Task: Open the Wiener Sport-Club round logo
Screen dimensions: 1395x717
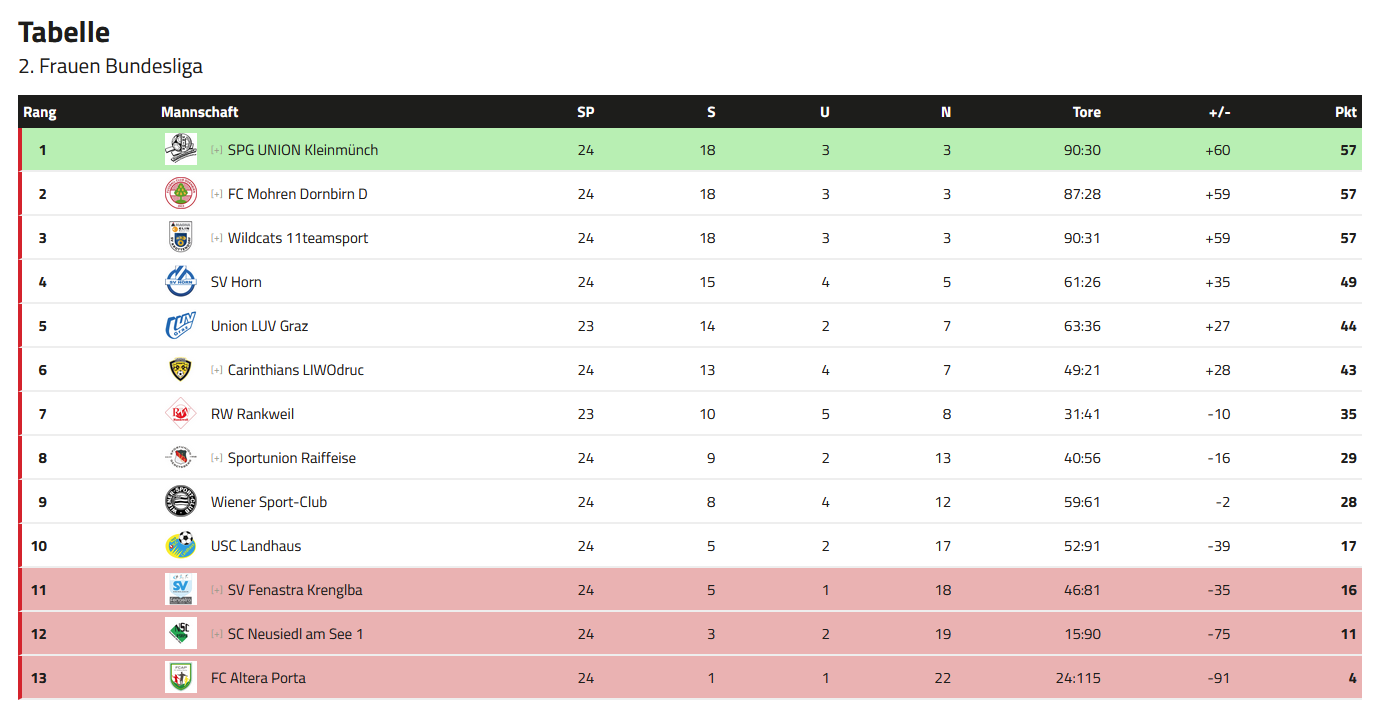Action: 181,502
